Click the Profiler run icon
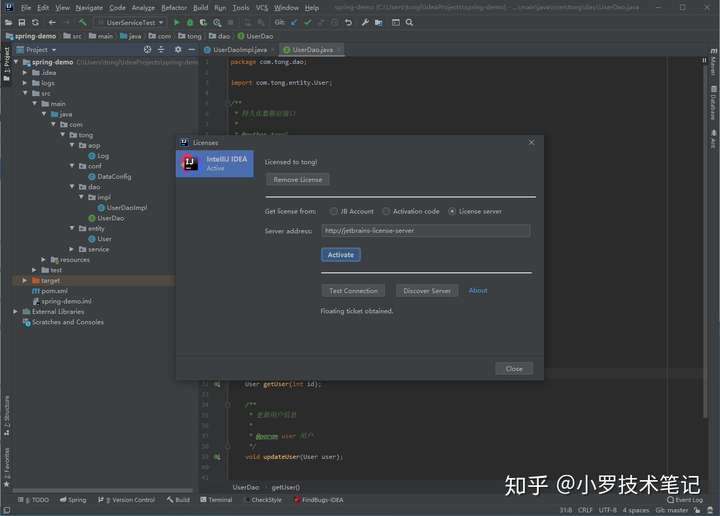 217,22
